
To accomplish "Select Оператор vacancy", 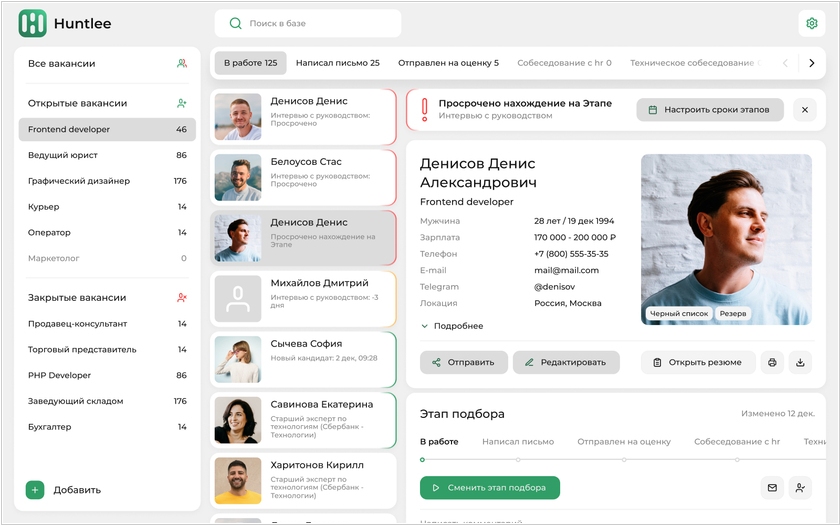I will pyautogui.click(x=107, y=232).
